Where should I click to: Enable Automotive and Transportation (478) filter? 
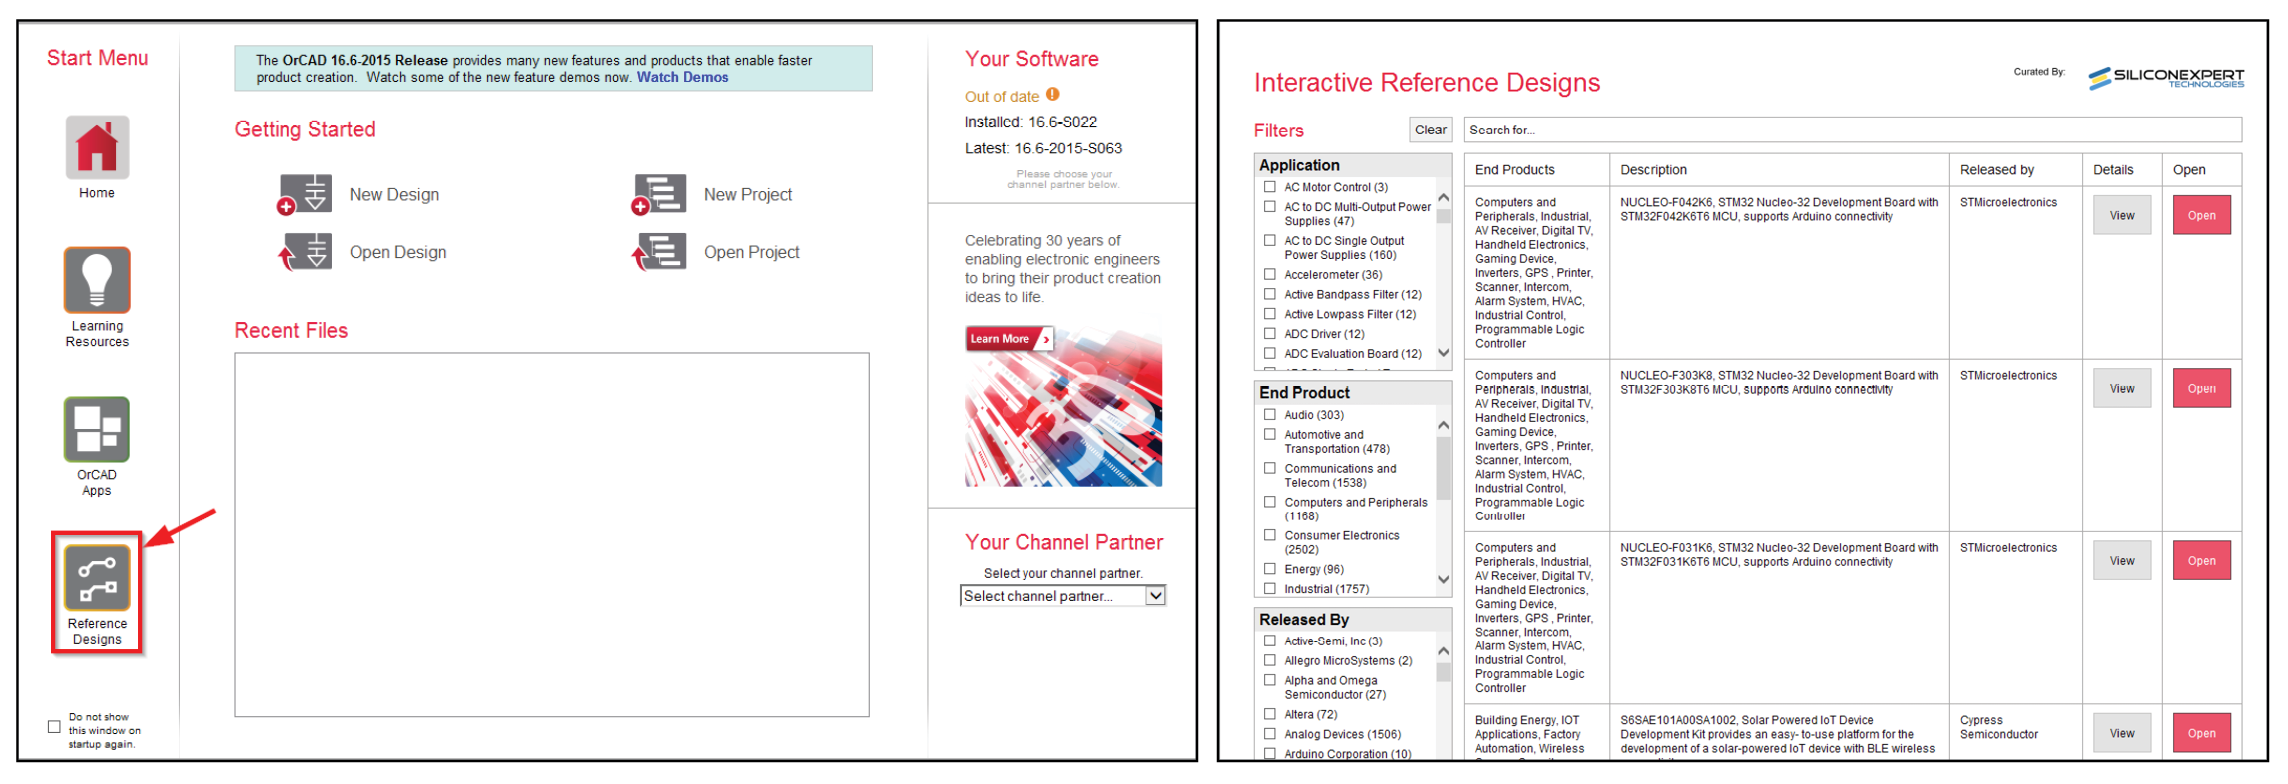coord(1270,434)
